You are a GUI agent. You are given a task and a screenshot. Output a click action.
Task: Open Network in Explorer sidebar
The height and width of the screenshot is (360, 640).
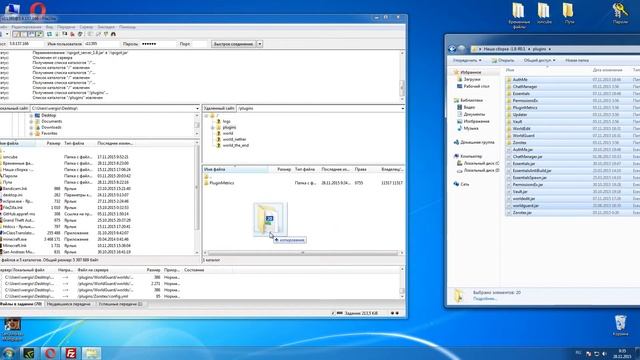point(461,184)
